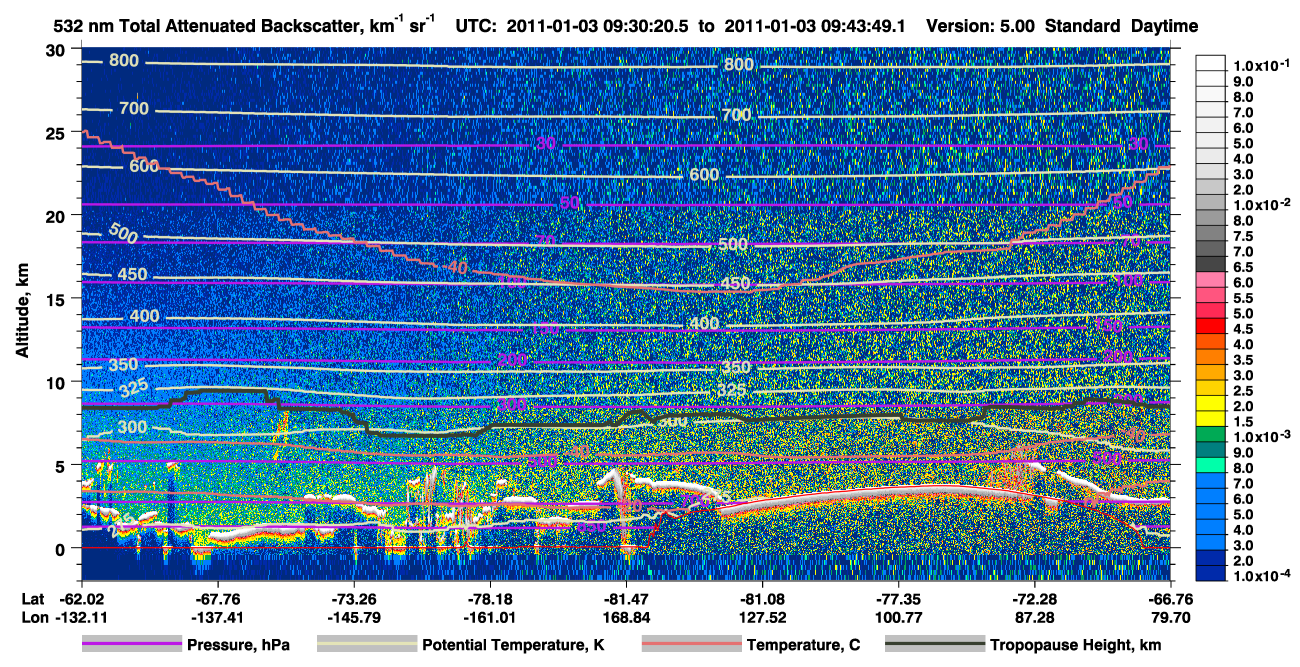1300x667 pixels.
Task: Click the pink colorbar swatch beside 5.5
Action: point(1211,295)
